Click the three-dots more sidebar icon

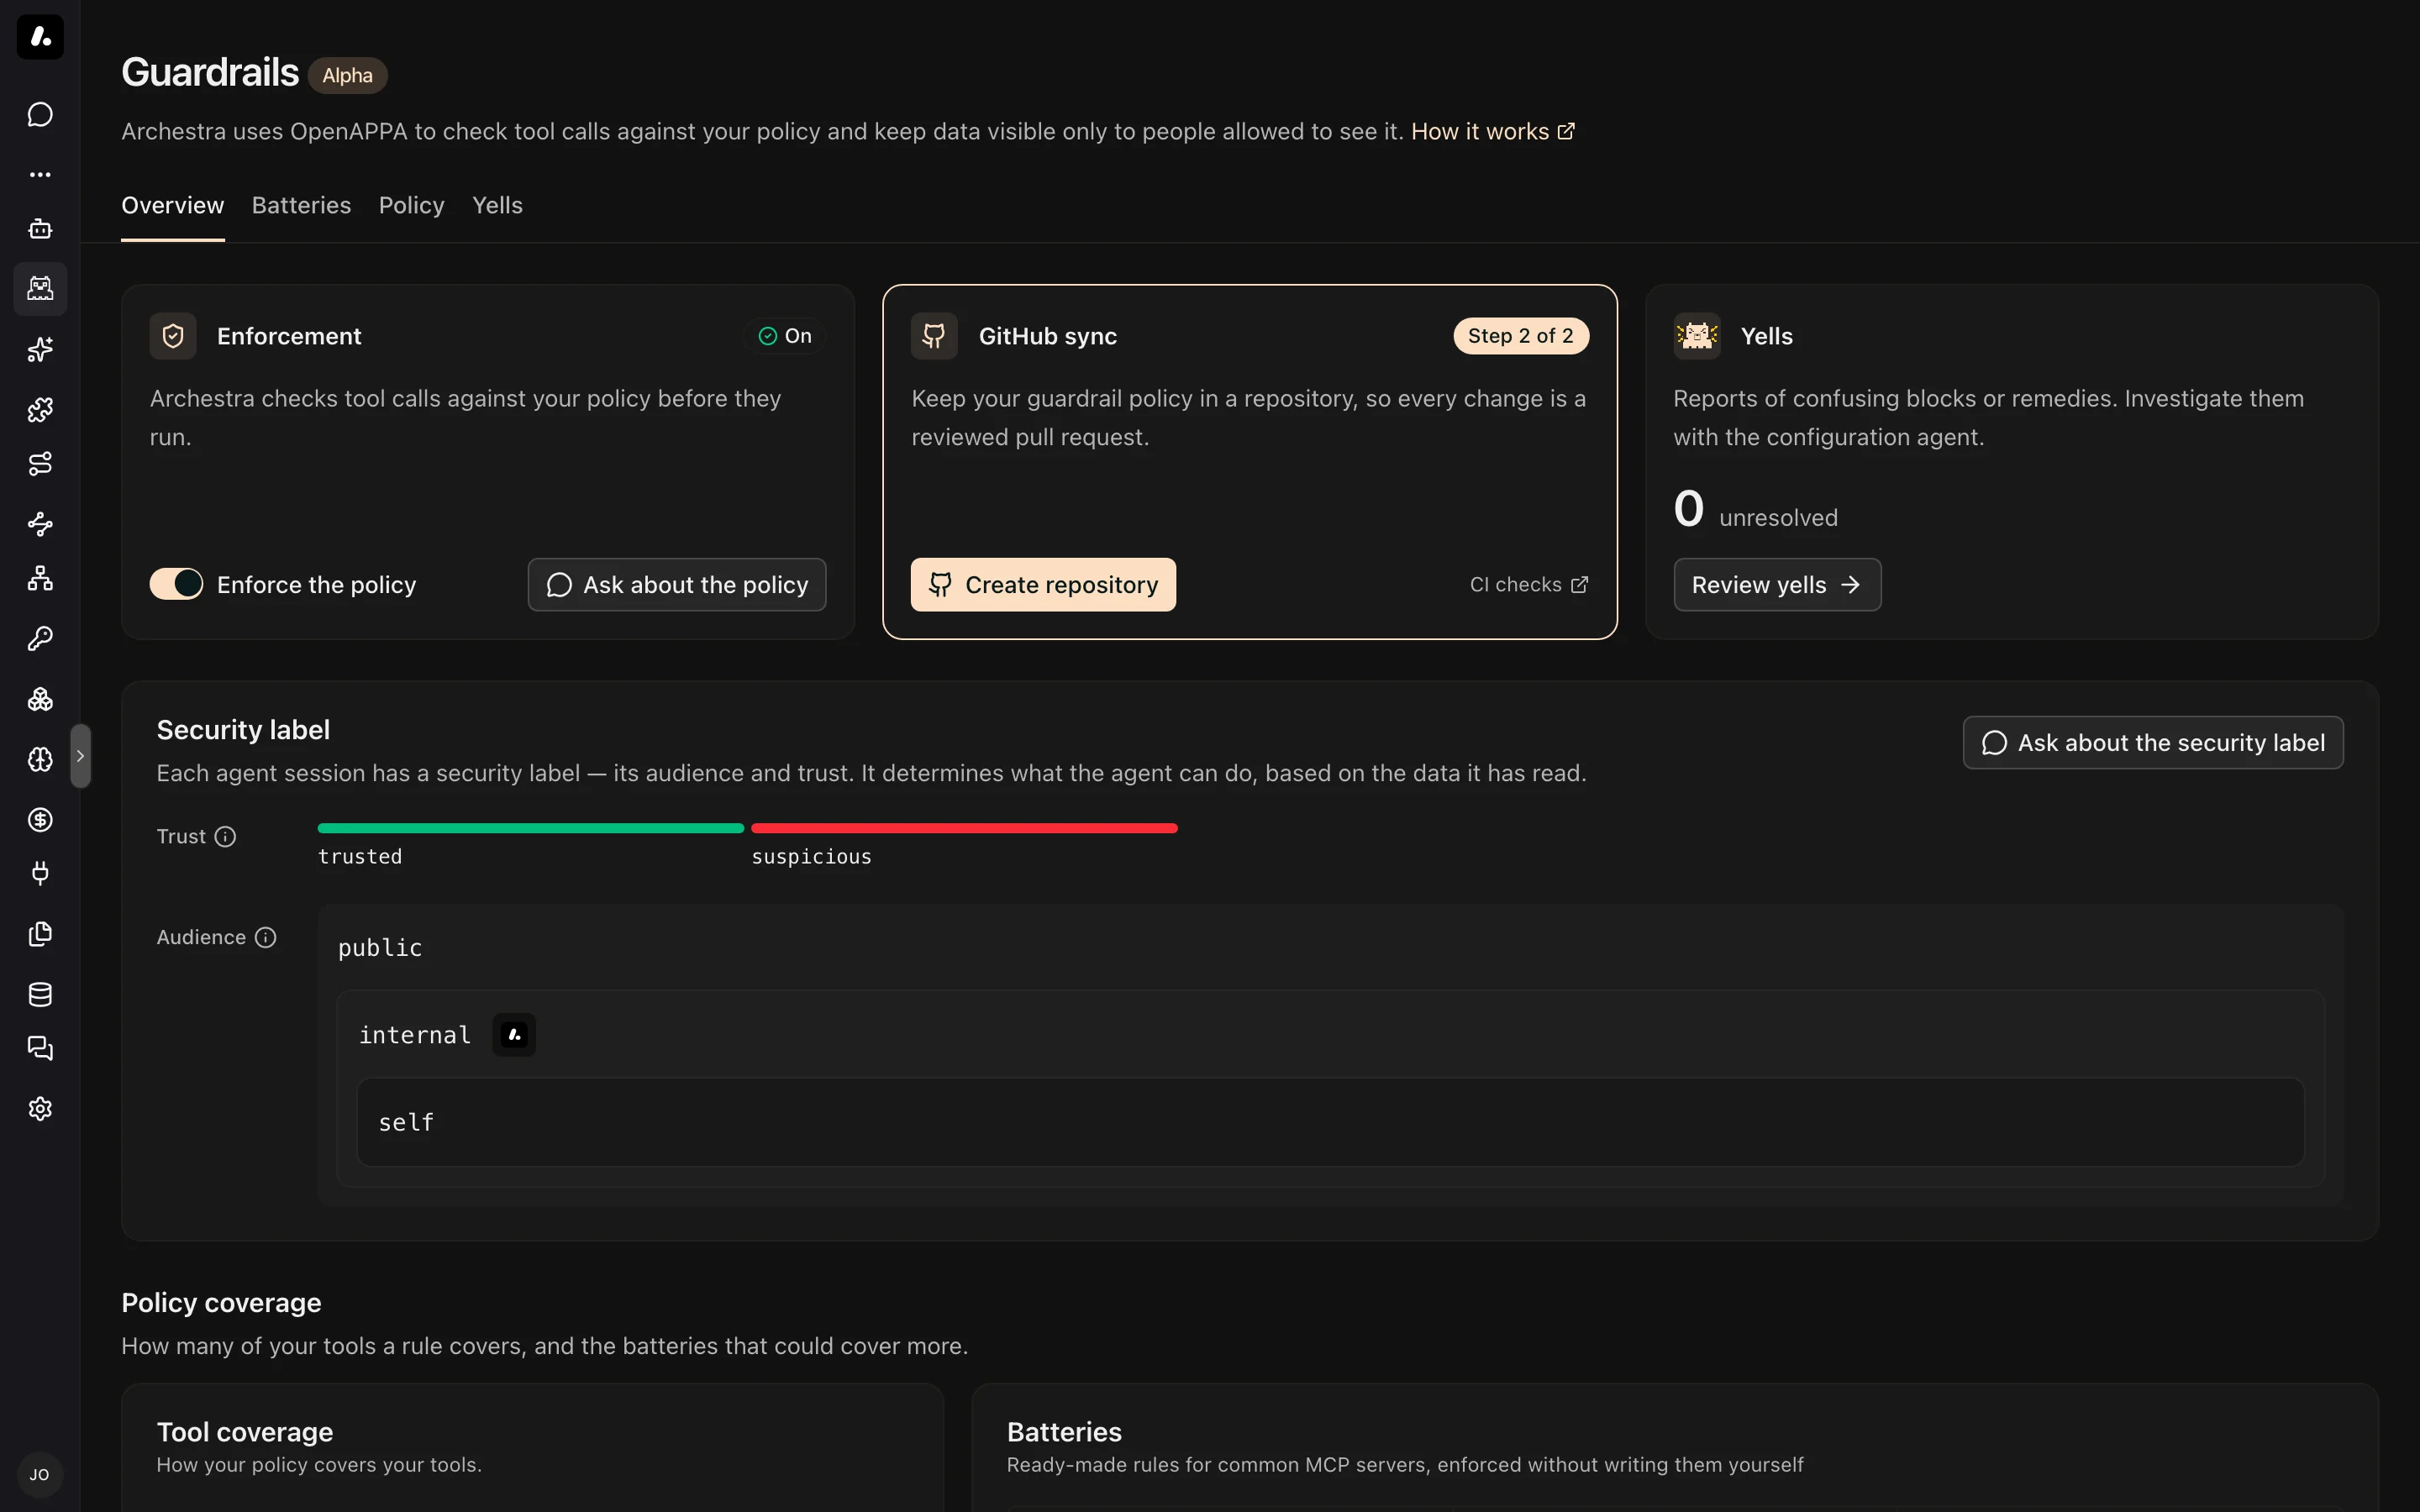coord(40,174)
